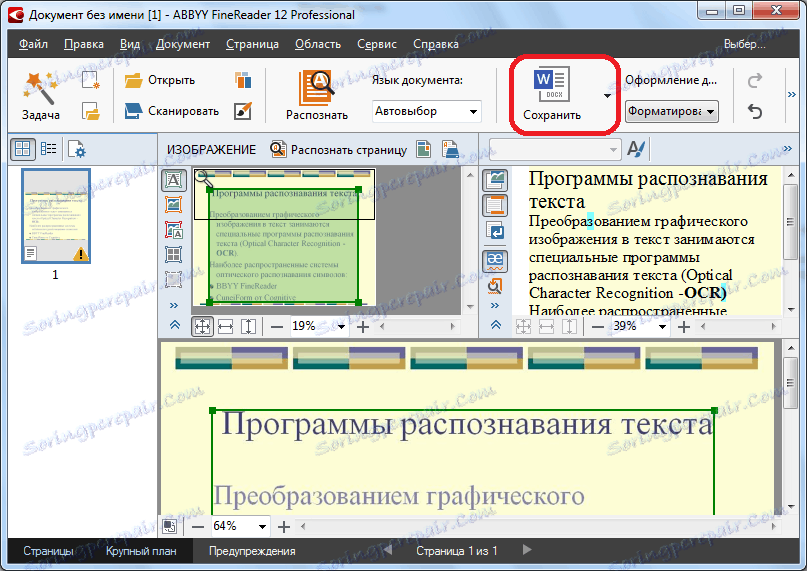The image size is (807, 571).
Task: Toggle uncertain characters highlight icon
Action: pyautogui.click(x=495, y=260)
